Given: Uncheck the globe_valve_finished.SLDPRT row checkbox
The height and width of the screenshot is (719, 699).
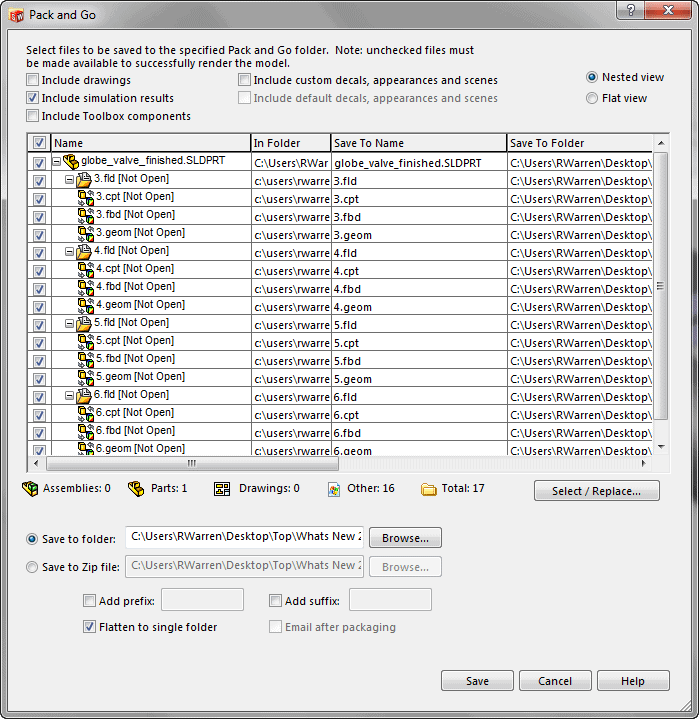Looking at the screenshot, I should (x=39, y=163).
